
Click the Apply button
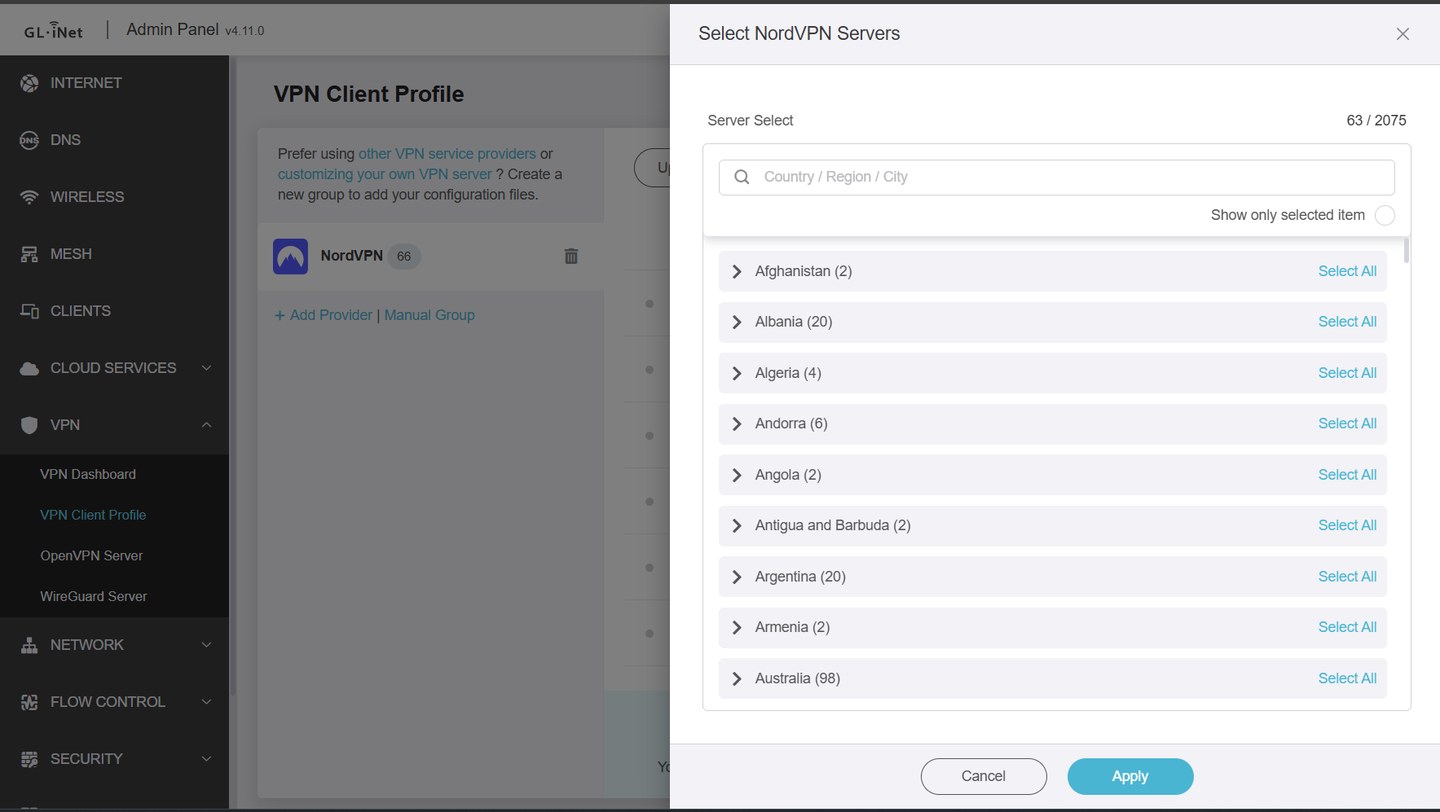tap(1130, 776)
